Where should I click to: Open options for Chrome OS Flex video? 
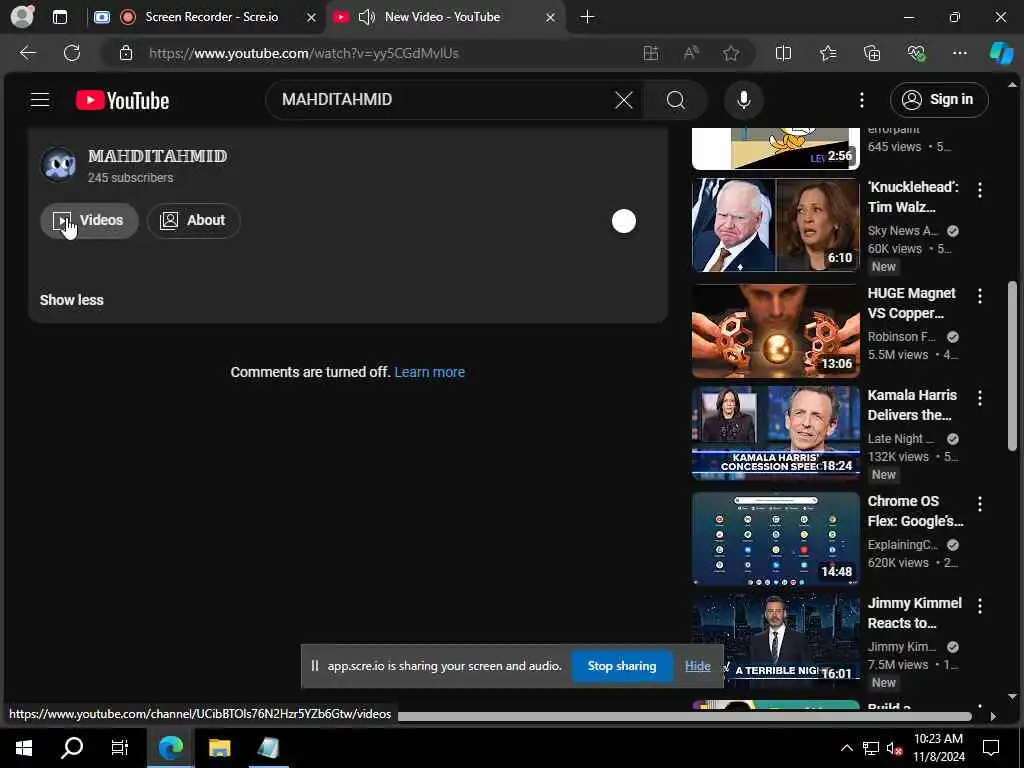click(x=980, y=504)
